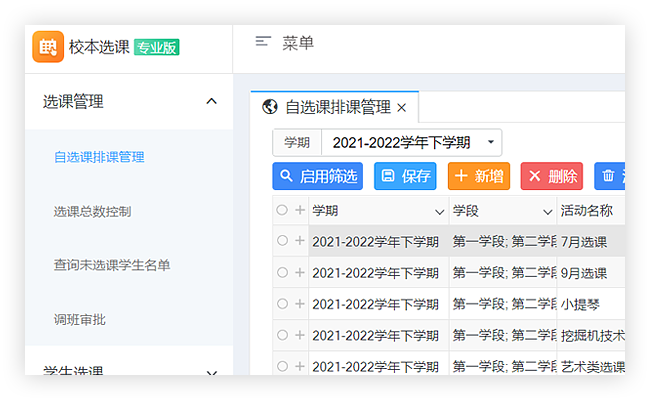Viewport: 650px width, 400px height.
Task: Open the 学期 semester dropdown
Action: 490,142
